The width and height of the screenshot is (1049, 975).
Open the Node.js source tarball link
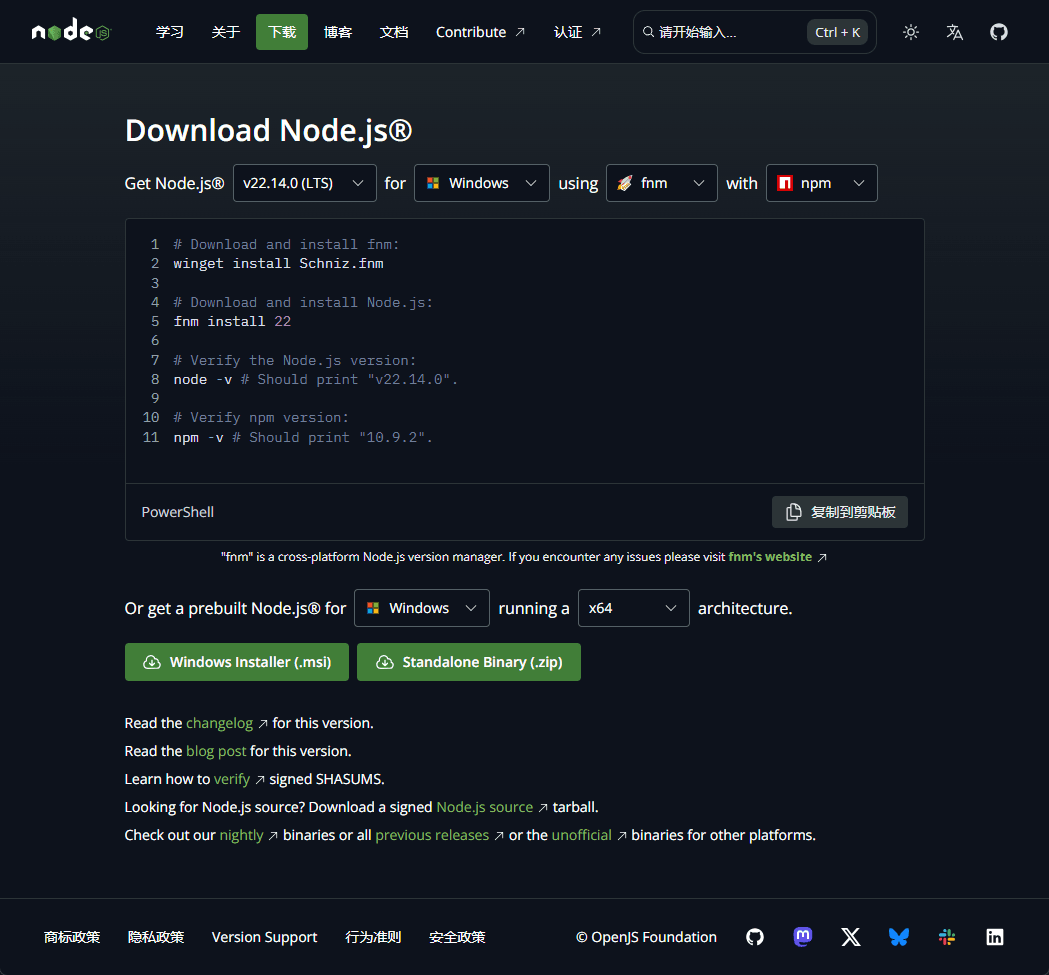[484, 807]
